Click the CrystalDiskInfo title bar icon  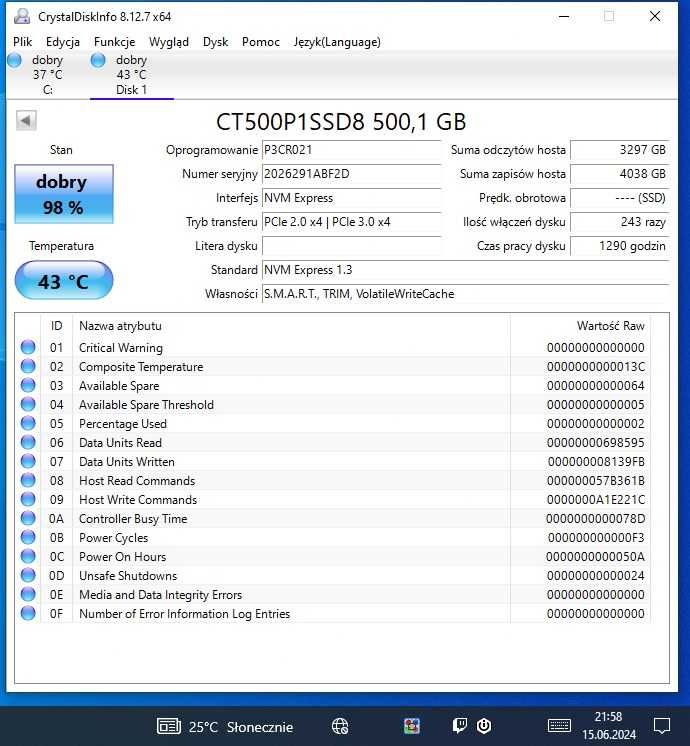(x=22, y=16)
